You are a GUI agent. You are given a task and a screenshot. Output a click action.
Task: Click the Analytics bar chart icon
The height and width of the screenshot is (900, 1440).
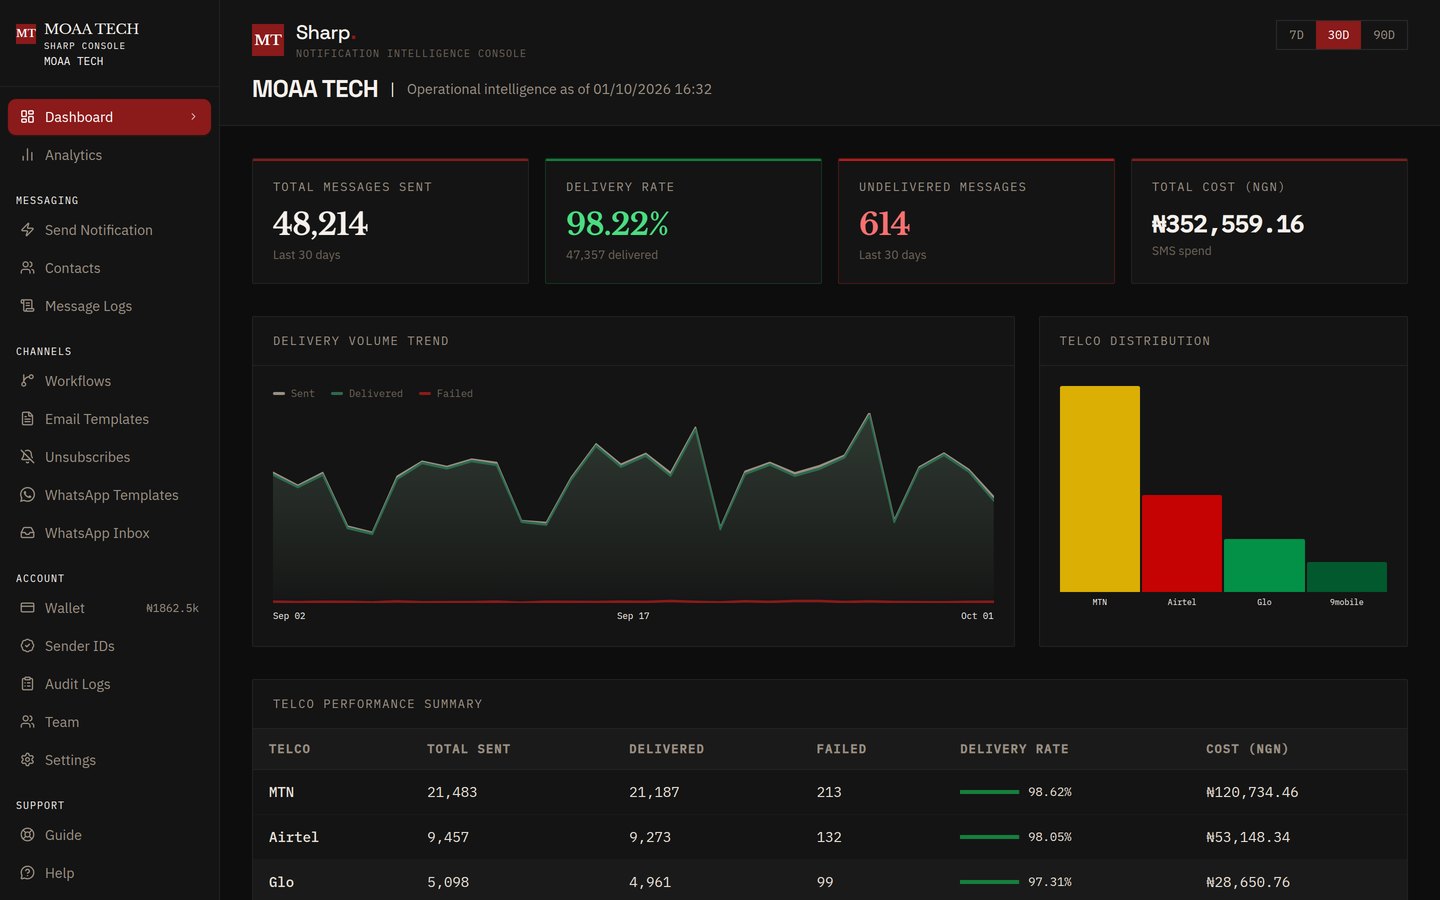click(x=27, y=155)
